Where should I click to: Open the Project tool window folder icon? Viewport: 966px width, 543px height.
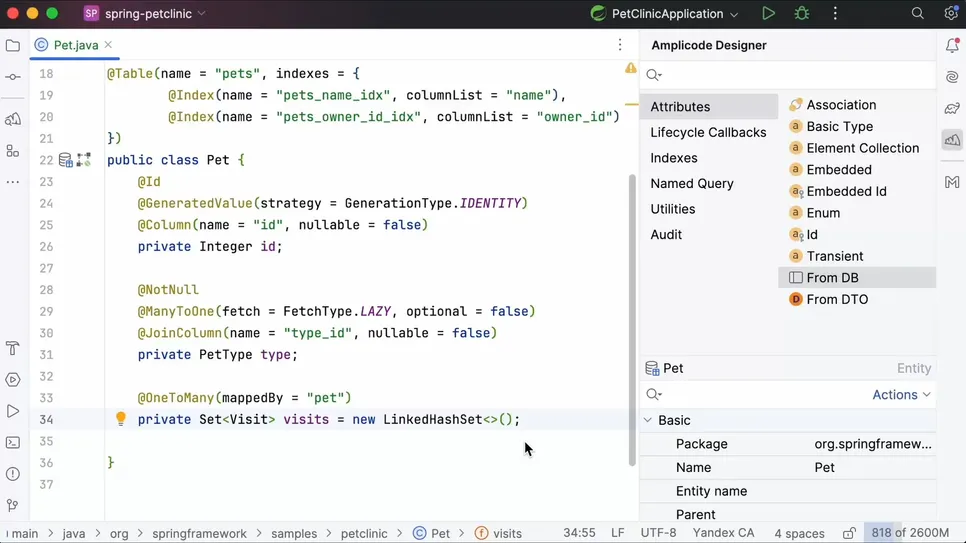click(12, 46)
